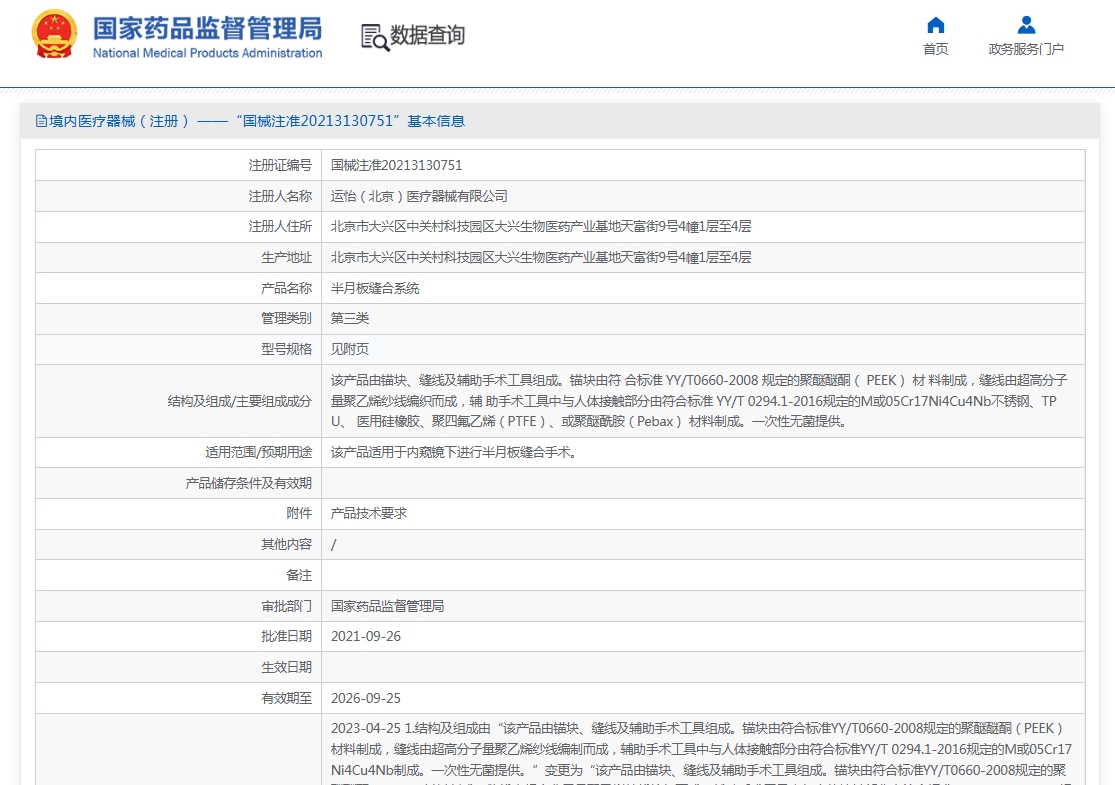Select the 注册人住所 address value
1115x785 pixels.
pos(541,227)
